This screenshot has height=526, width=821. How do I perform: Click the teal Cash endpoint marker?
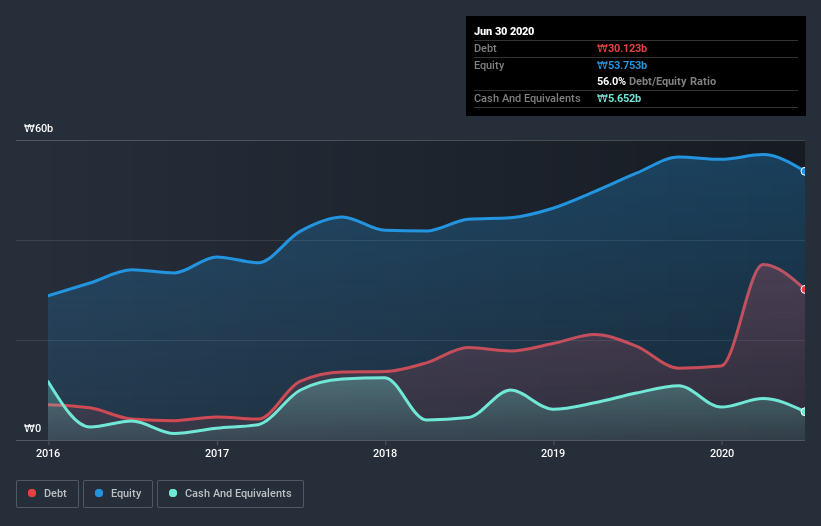804,411
